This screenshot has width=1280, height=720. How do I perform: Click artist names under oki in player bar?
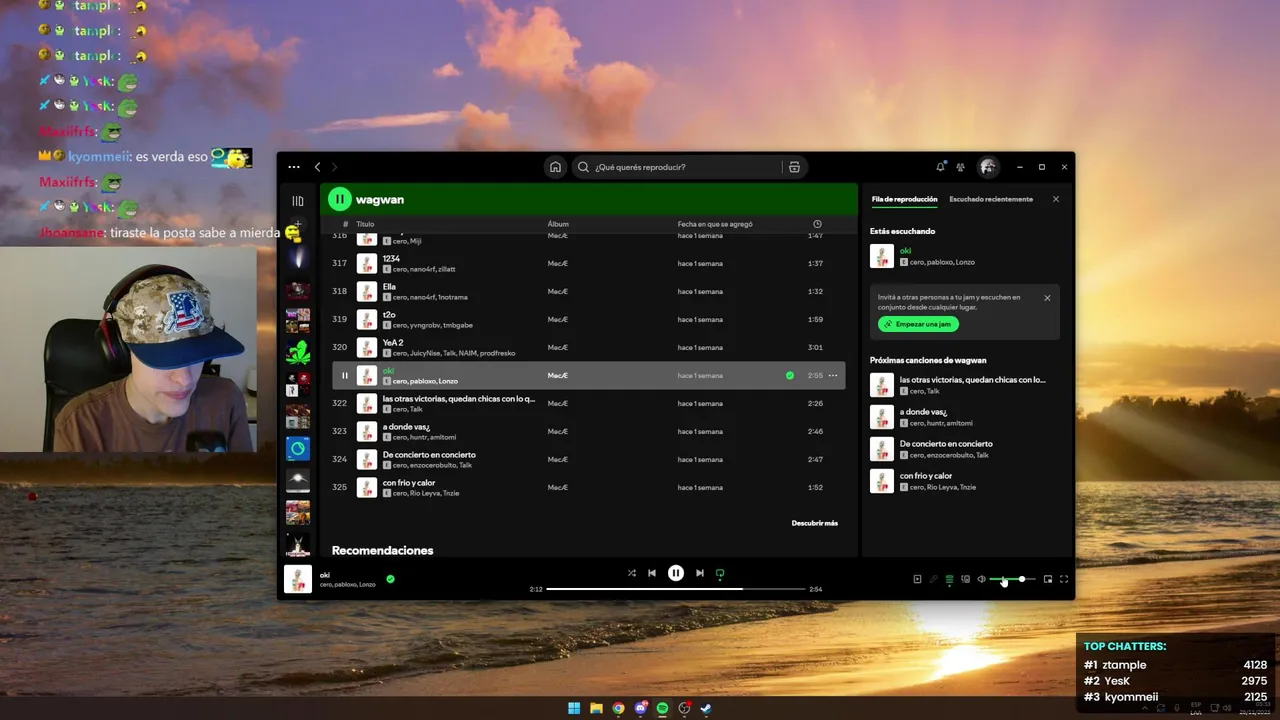(348, 584)
